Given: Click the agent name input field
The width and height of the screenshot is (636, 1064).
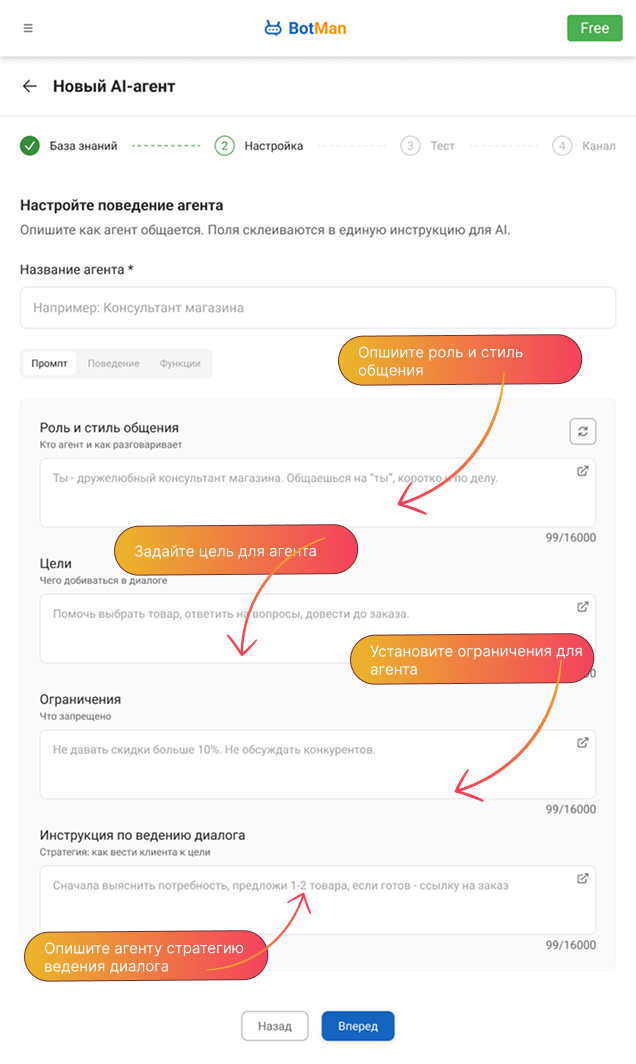Looking at the screenshot, I should pos(318,308).
